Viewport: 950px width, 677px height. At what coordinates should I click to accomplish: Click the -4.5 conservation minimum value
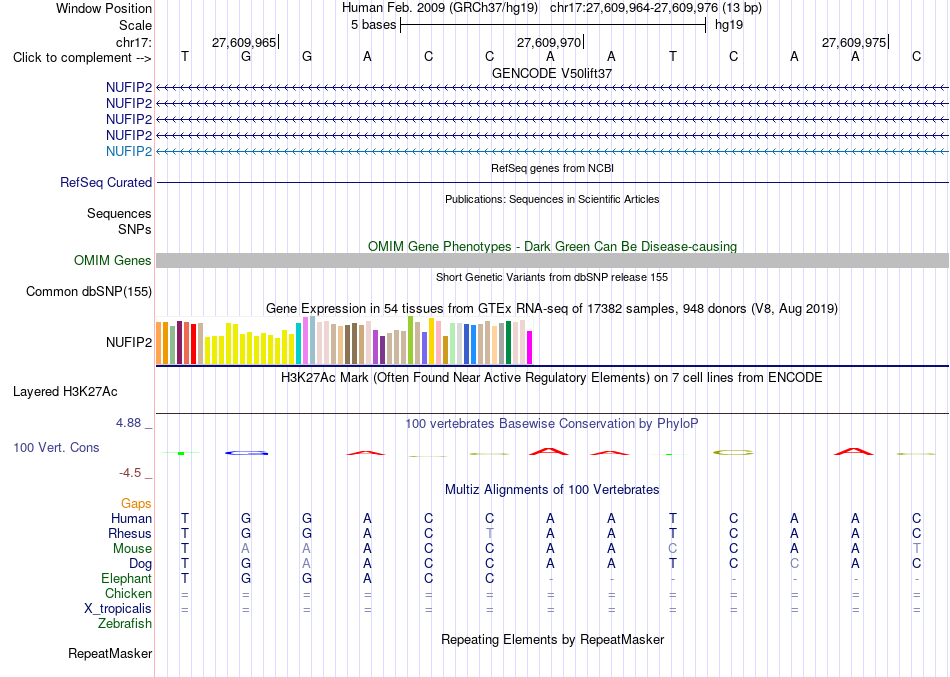[x=130, y=473]
